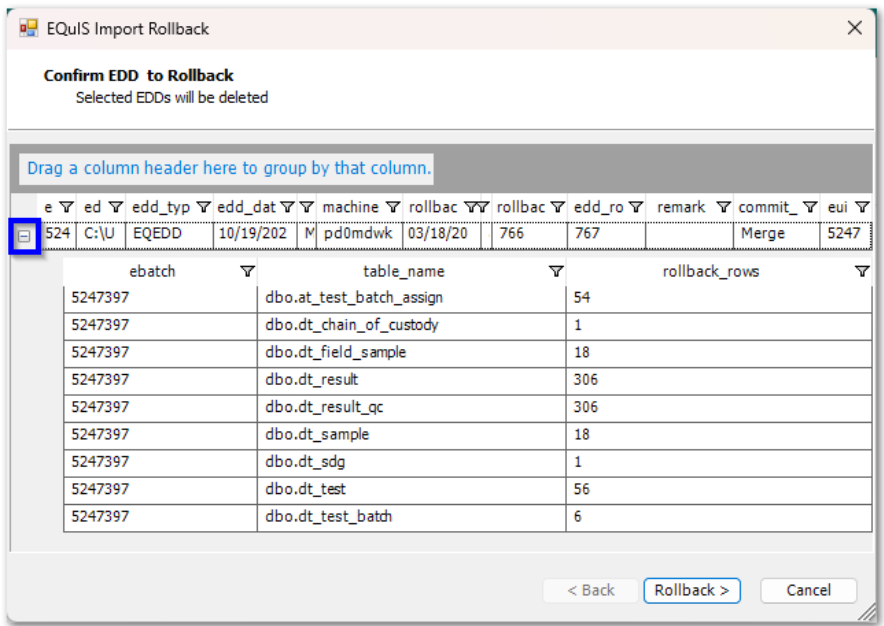Click the EQEDD cell in the EDD row
This screenshot has width=884, height=626.
click(167, 234)
